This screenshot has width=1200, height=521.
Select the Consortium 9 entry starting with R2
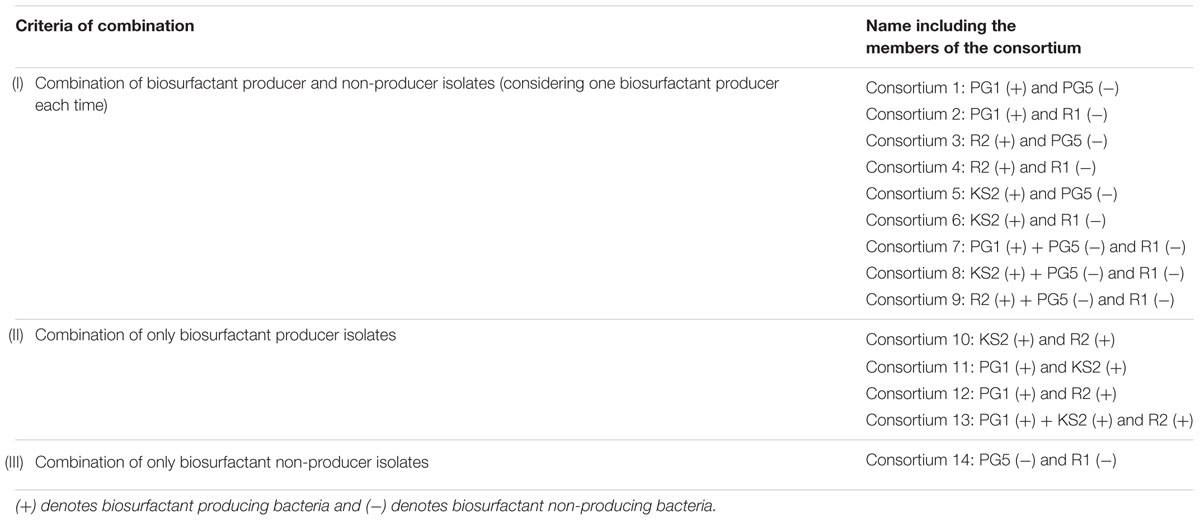point(1020,302)
